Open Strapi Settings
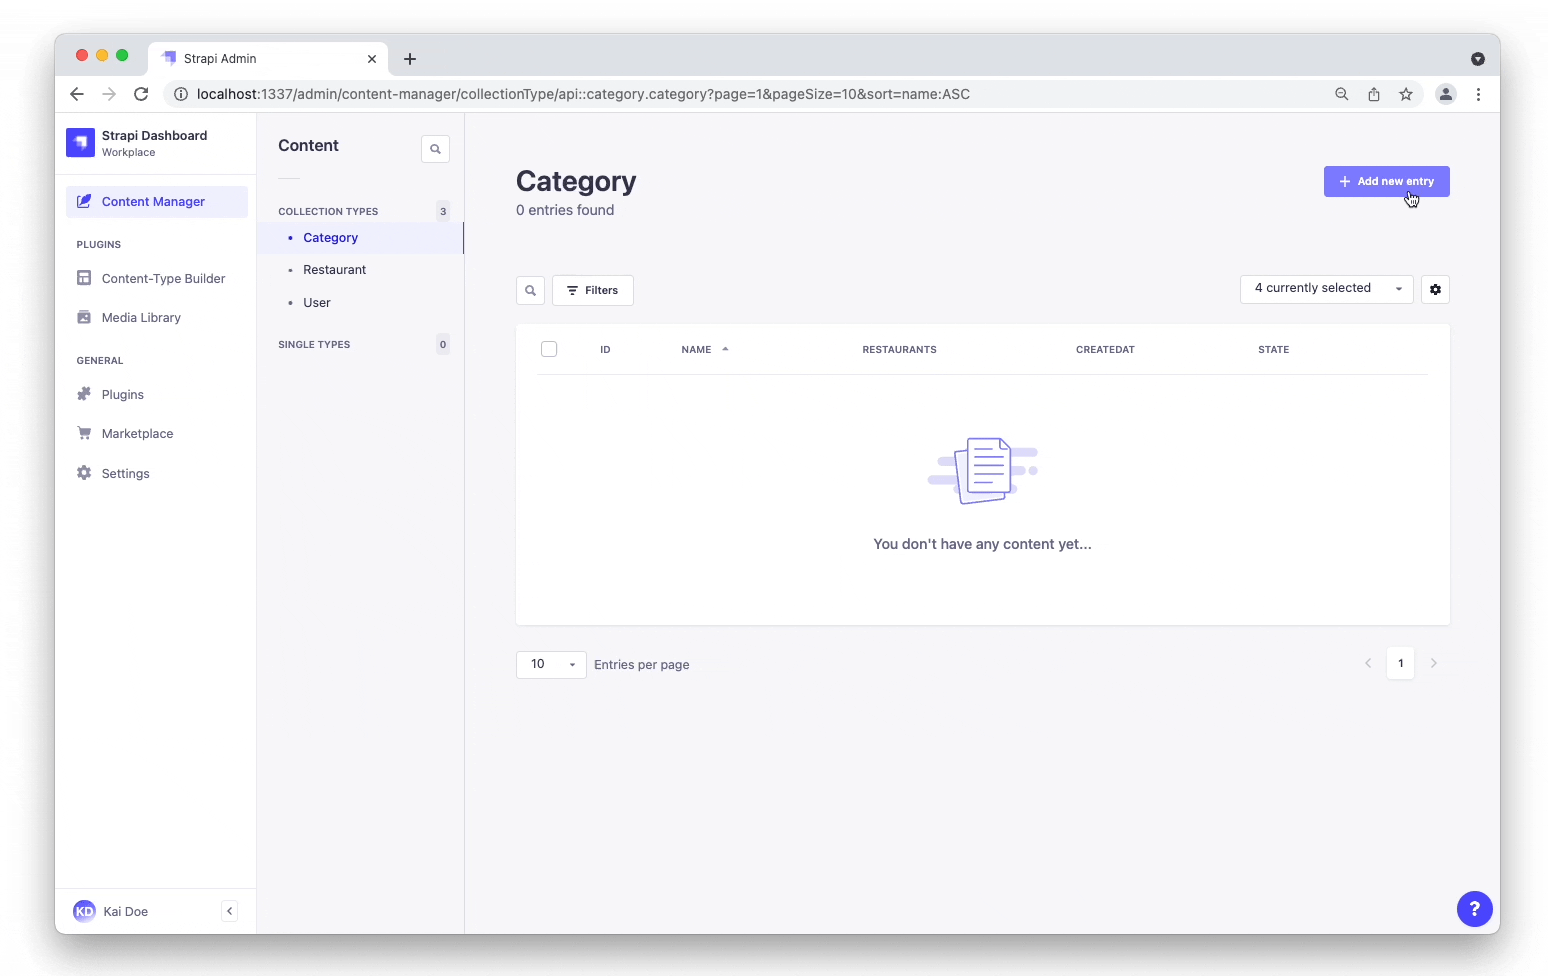This screenshot has width=1548, height=976. coord(125,473)
